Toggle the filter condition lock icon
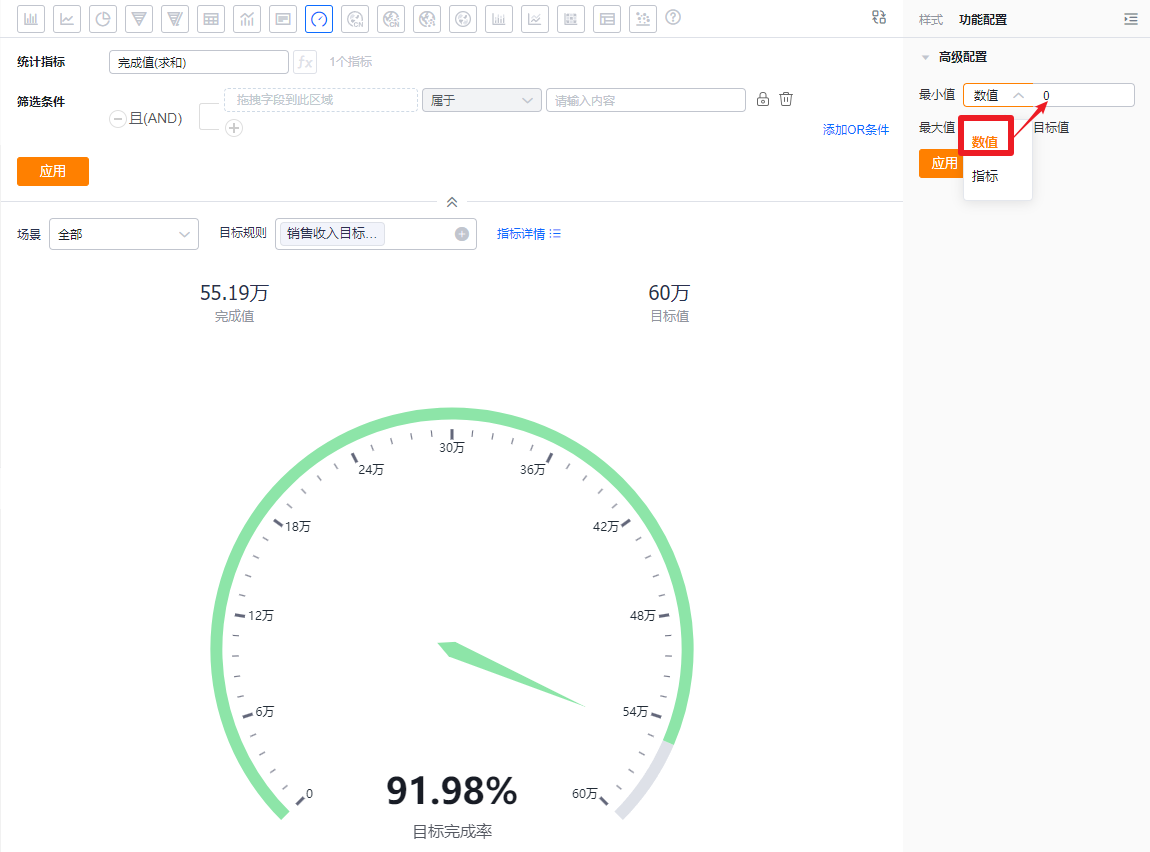 click(x=763, y=99)
